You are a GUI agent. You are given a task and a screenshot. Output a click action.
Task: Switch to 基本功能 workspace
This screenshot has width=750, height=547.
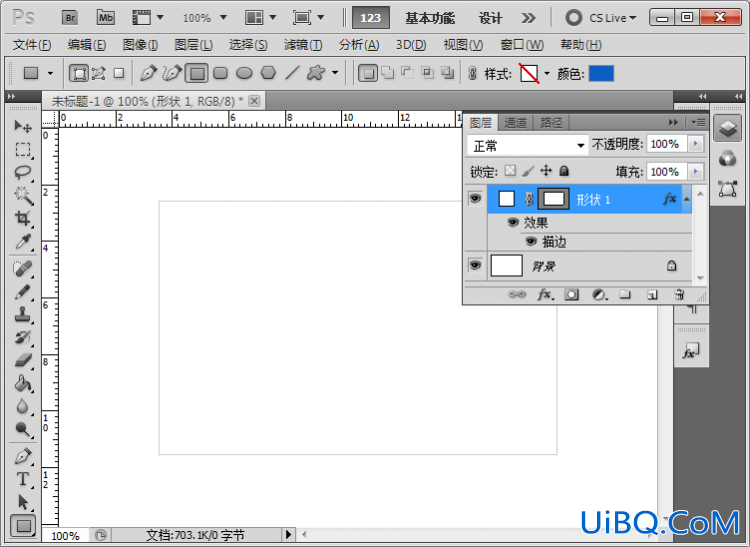pyautogui.click(x=430, y=18)
